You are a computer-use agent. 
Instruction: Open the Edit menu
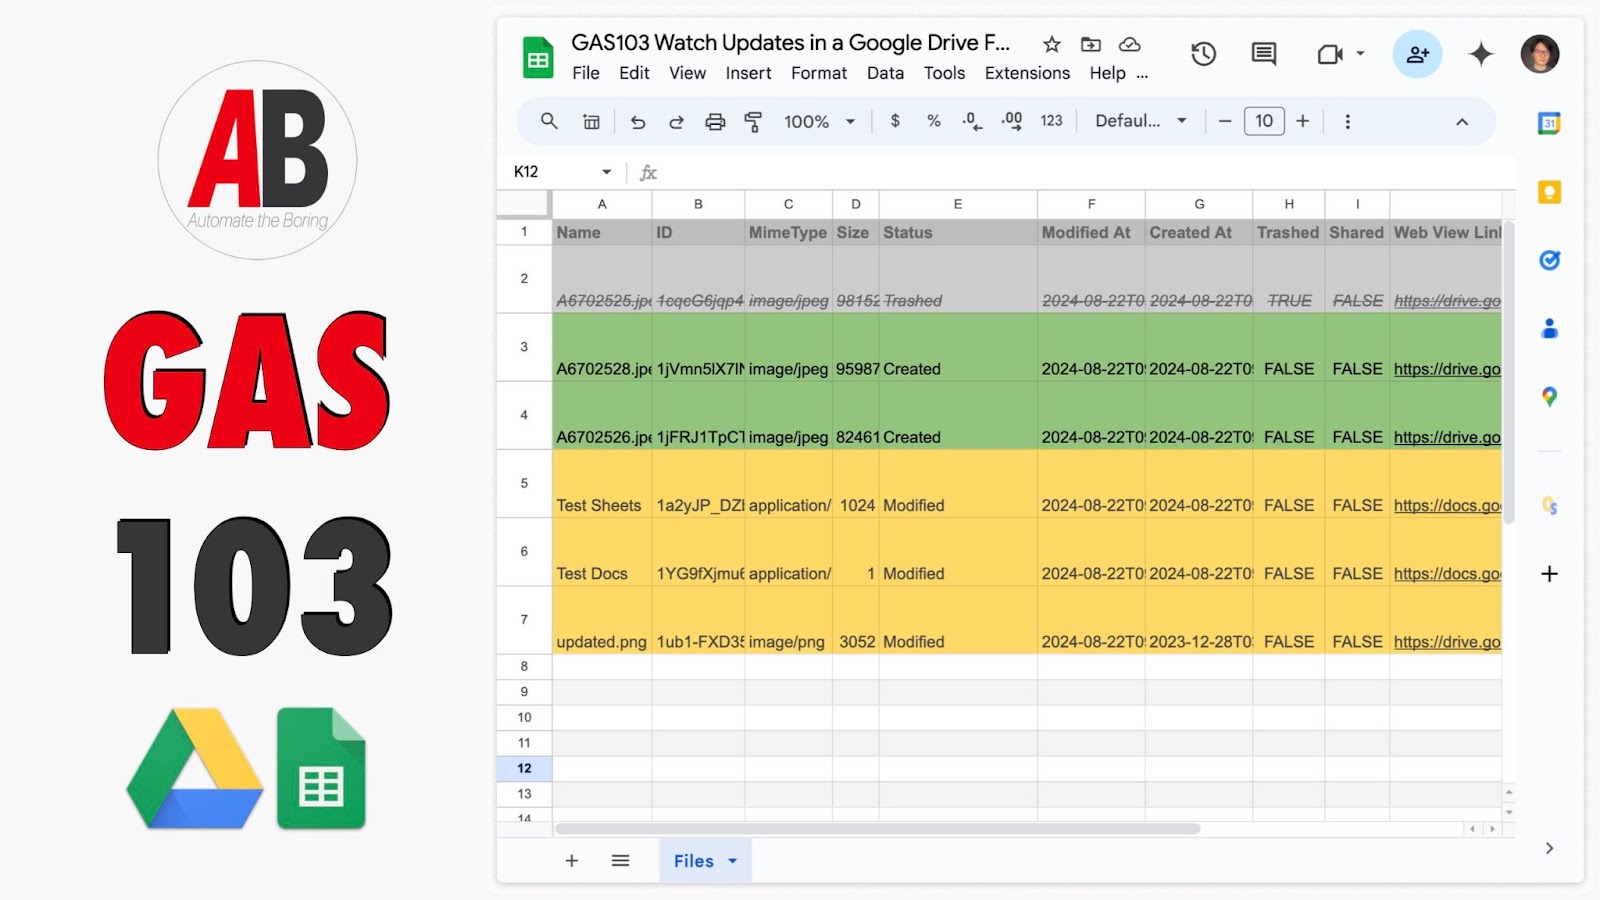(x=634, y=73)
